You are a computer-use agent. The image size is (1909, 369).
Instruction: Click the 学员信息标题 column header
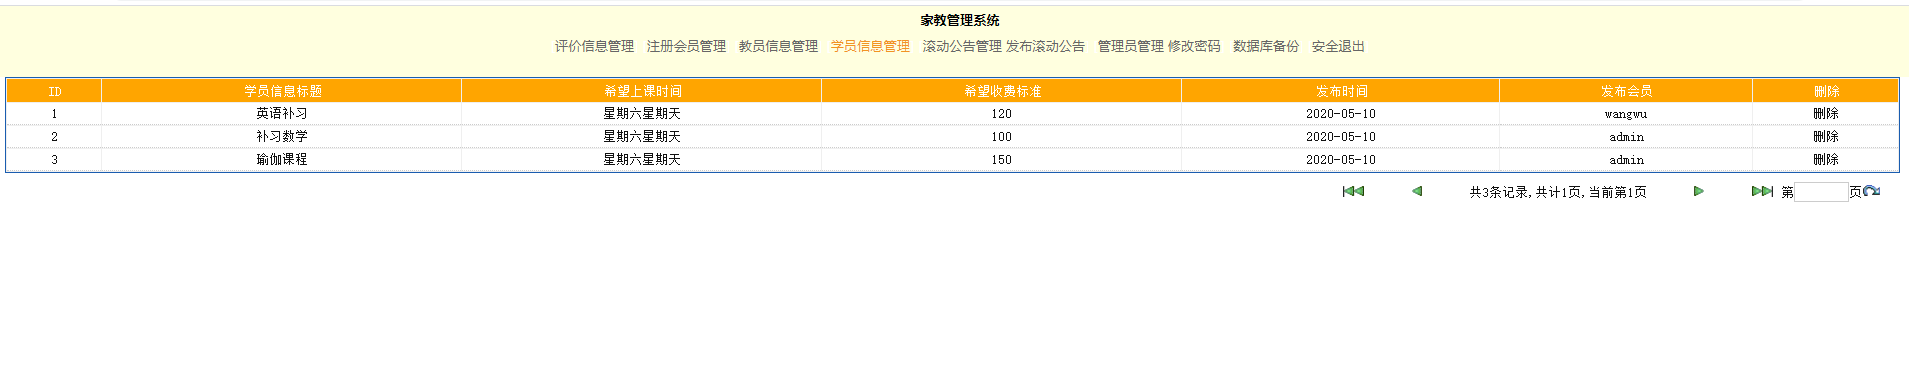coord(282,91)
